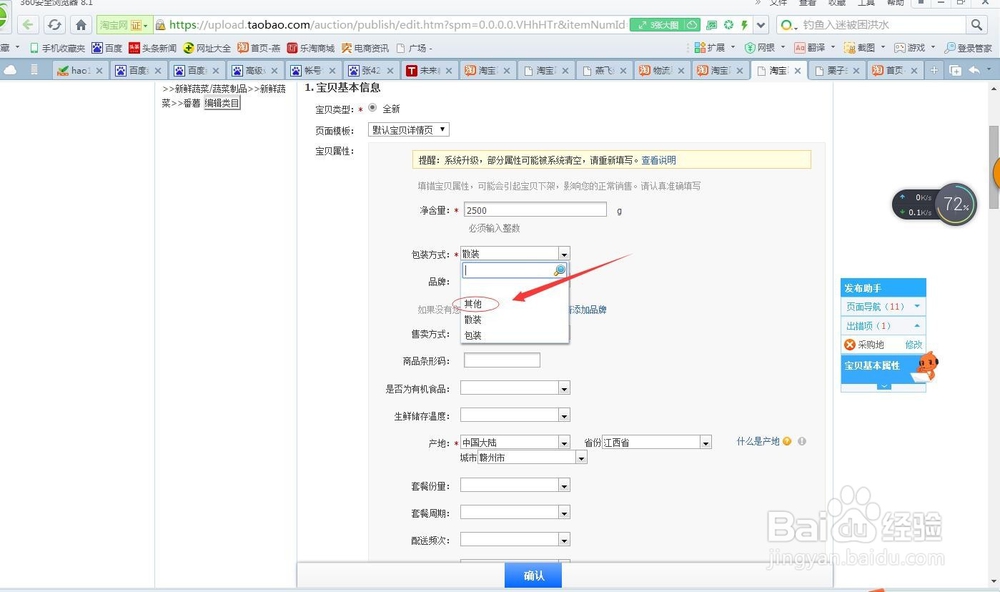Click the red error icon beside 采购地

coord(848,344)
